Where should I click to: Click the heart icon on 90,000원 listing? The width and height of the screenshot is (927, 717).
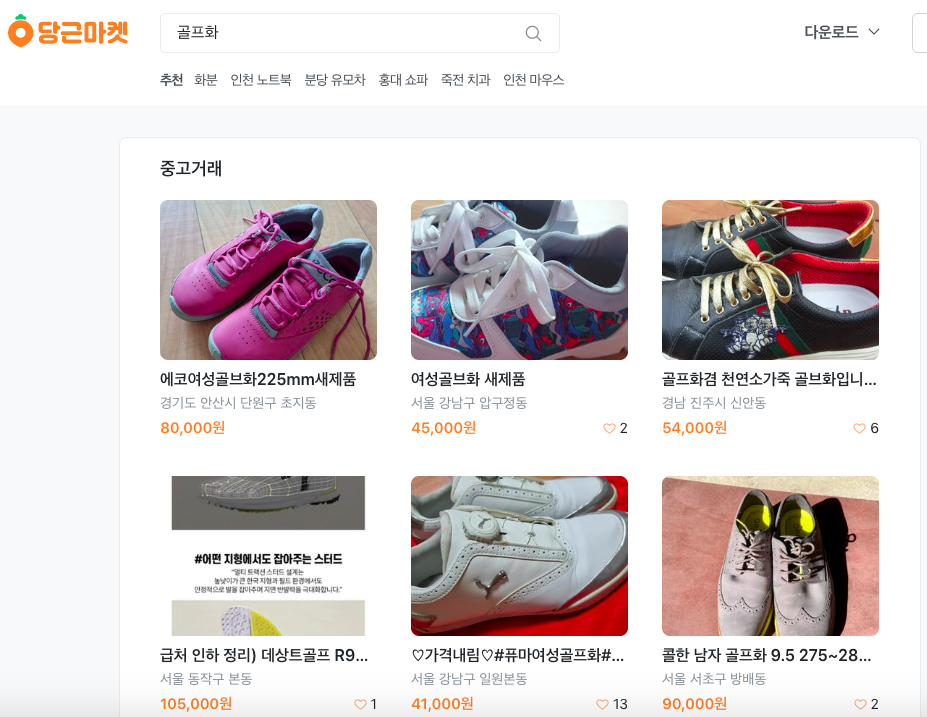point(860,704)
